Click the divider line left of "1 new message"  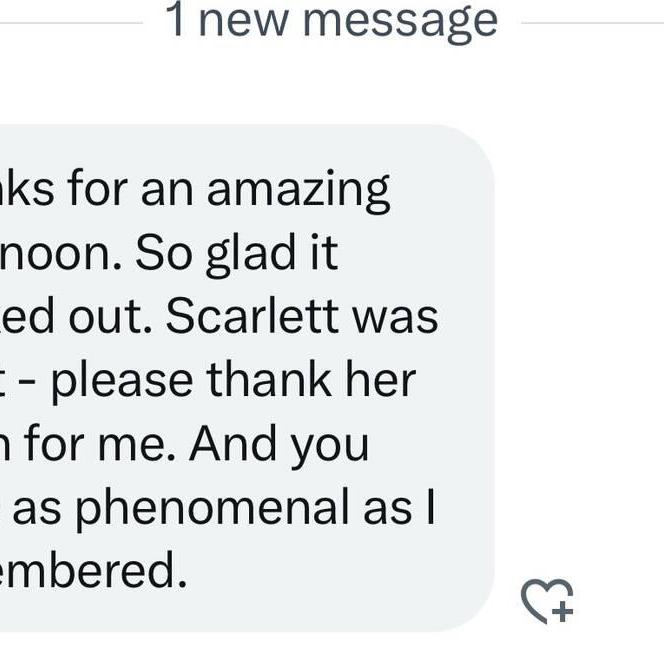pyautogui.click(x=71, y=23)
